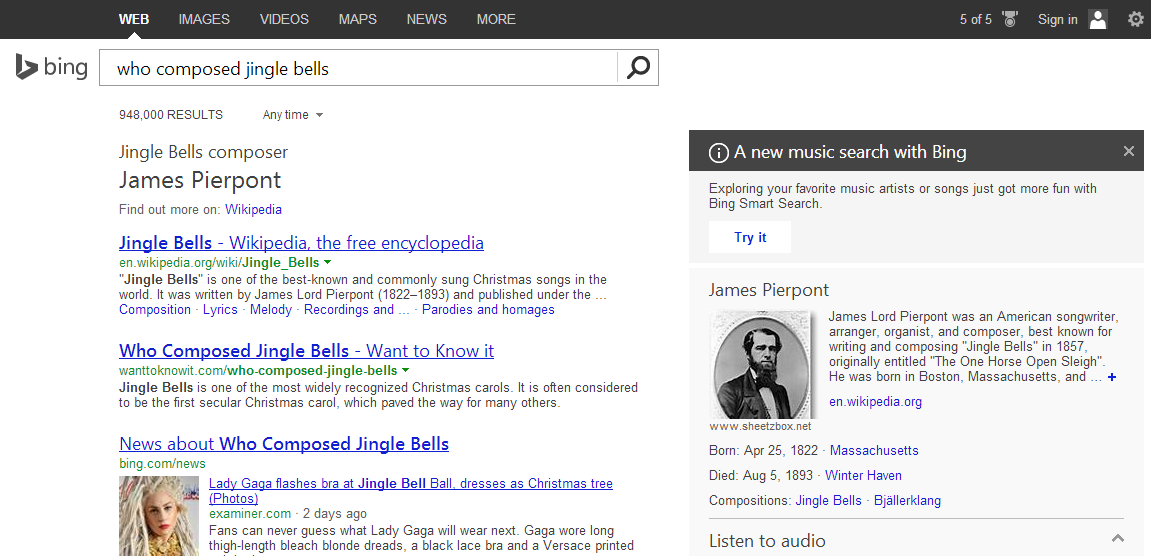
Task: Click the Lady Gaga news thumbnail
Action: coord(159,516)
